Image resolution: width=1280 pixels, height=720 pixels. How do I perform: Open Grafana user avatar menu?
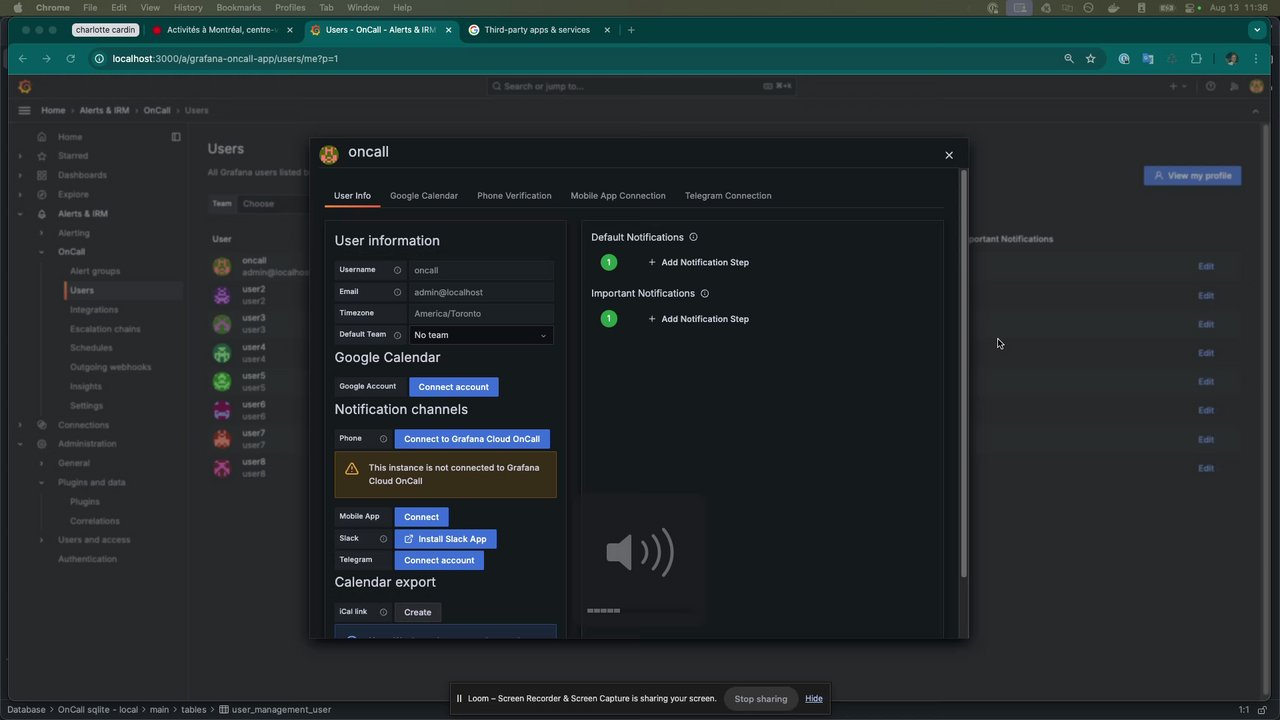(x=1257, y=86)
